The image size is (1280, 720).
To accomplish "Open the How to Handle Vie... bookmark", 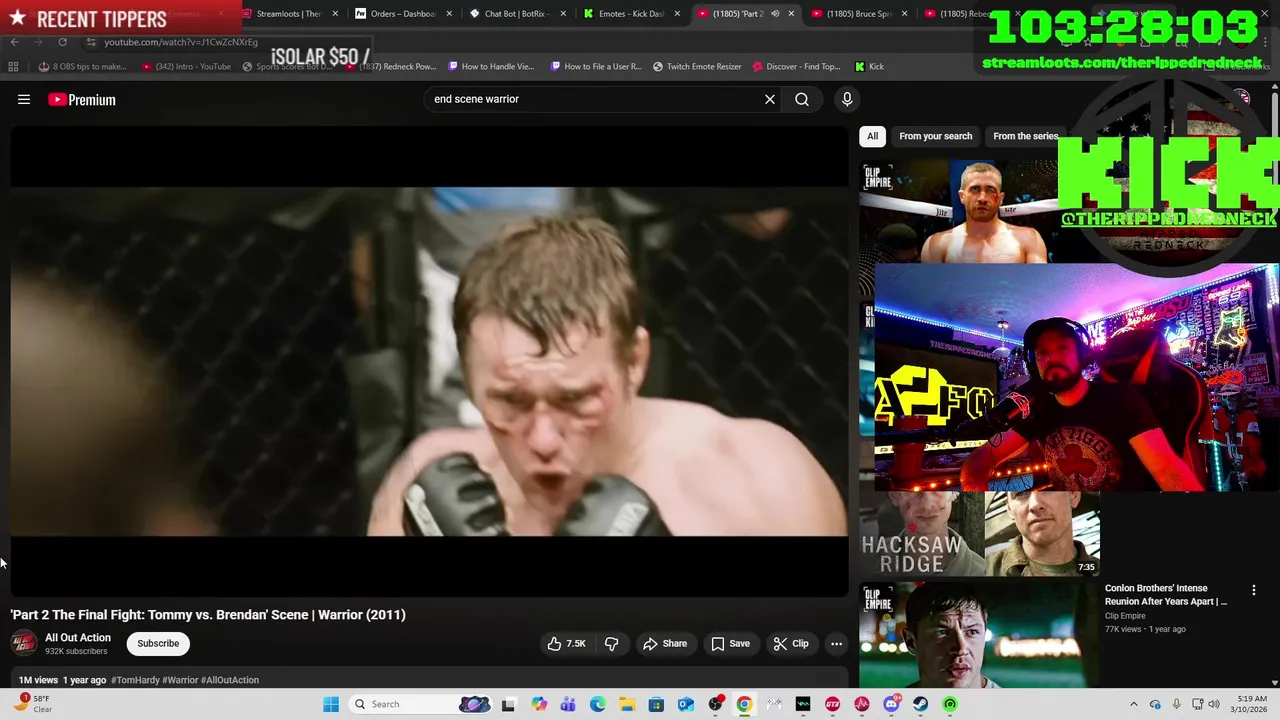I will [491, 67].
